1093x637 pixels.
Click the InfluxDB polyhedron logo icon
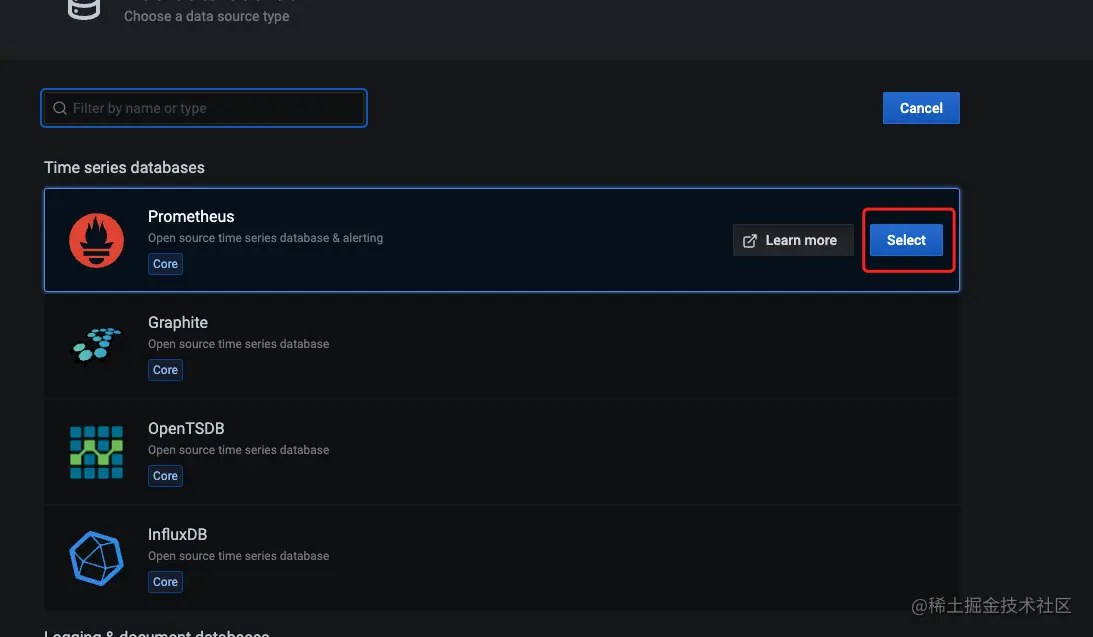click(96, 558)
